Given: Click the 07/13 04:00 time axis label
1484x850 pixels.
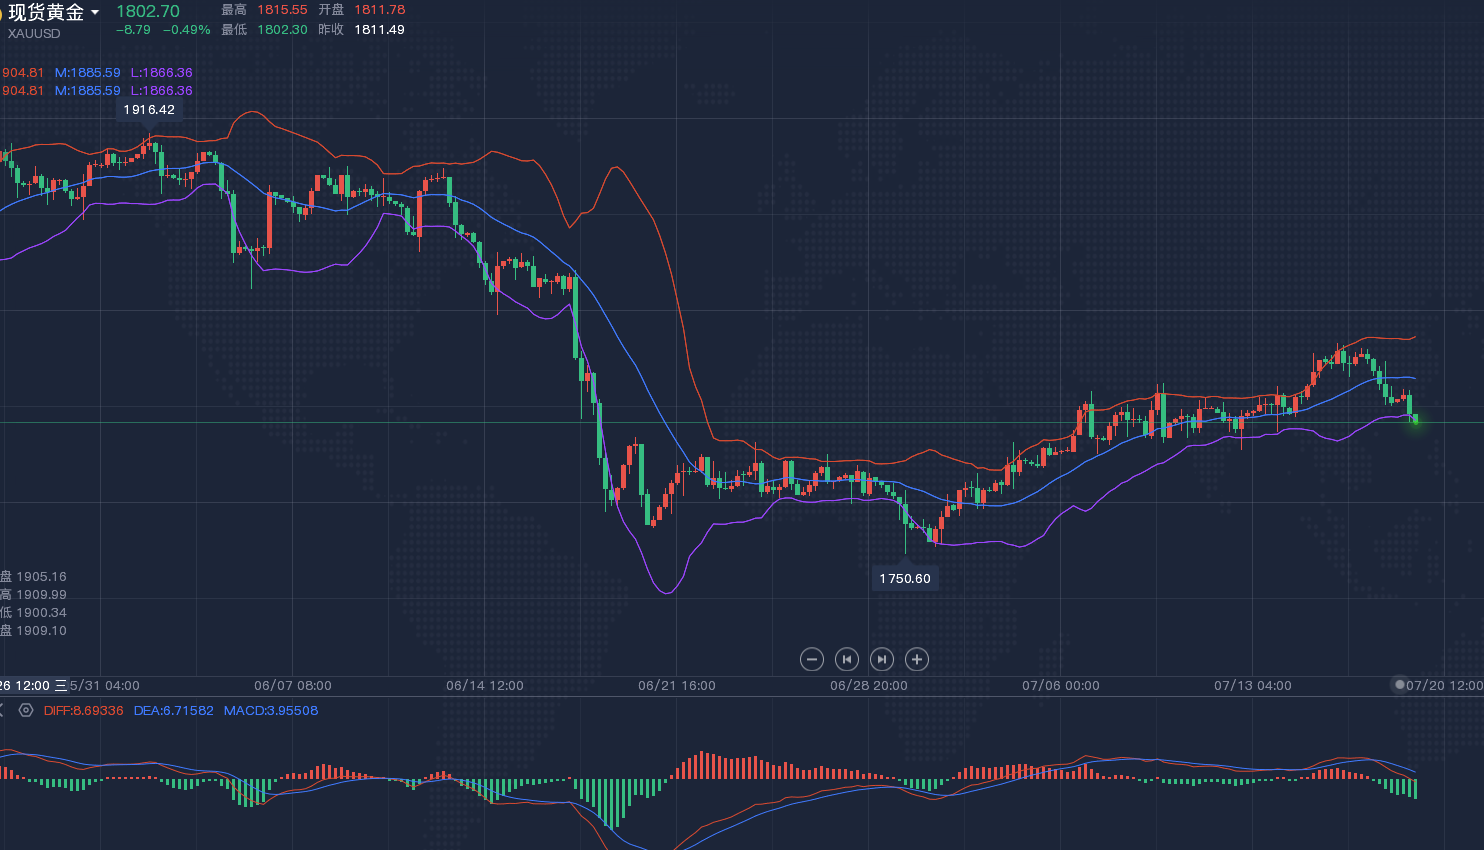Looking at the screenshot, I should 1253,685.
